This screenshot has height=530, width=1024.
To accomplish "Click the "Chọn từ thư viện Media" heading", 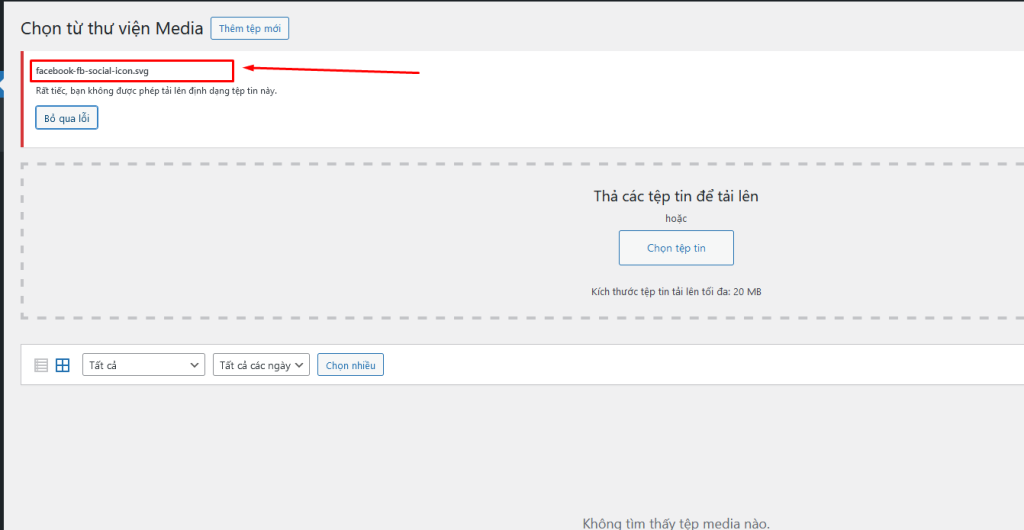I will click(112, 29).
